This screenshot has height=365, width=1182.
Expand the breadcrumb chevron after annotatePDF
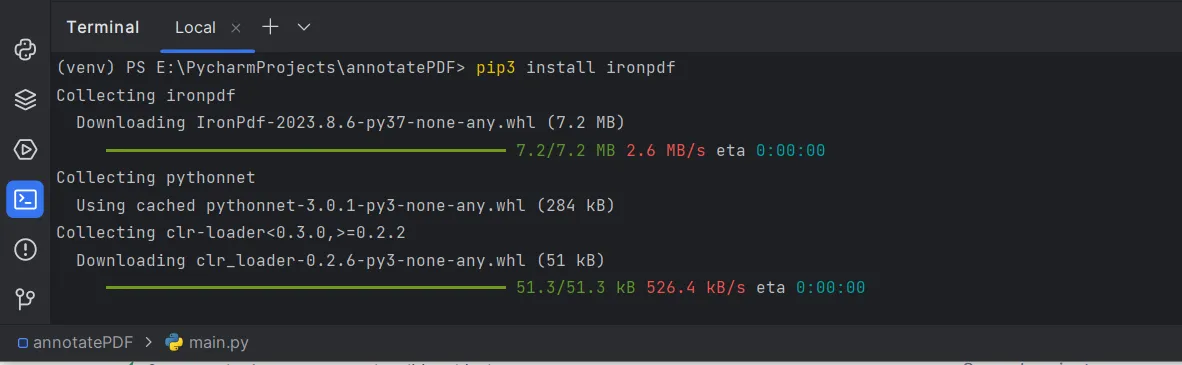point(148,342)
